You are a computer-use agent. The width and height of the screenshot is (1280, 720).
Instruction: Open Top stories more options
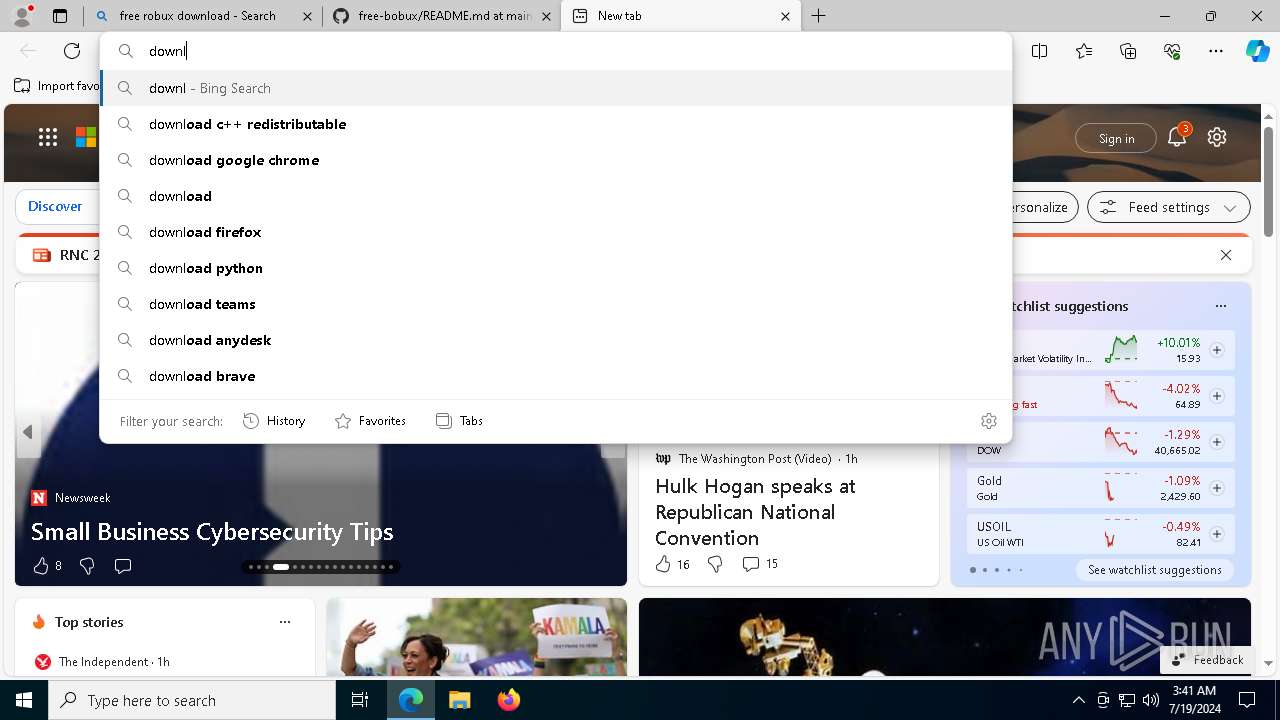[285, 622]
